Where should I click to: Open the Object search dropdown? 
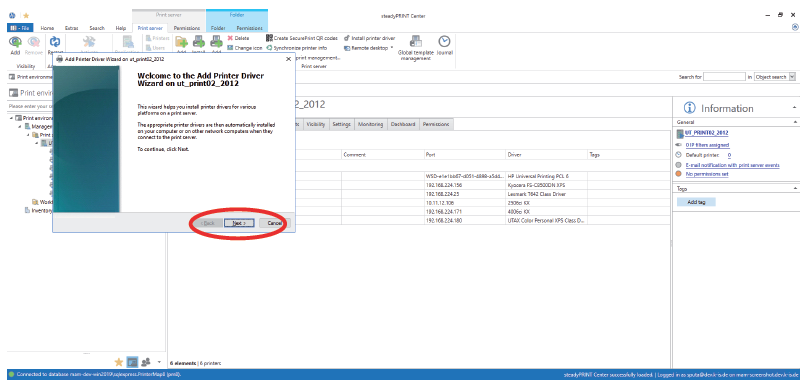pyautogui.click(x=792, y=77)
